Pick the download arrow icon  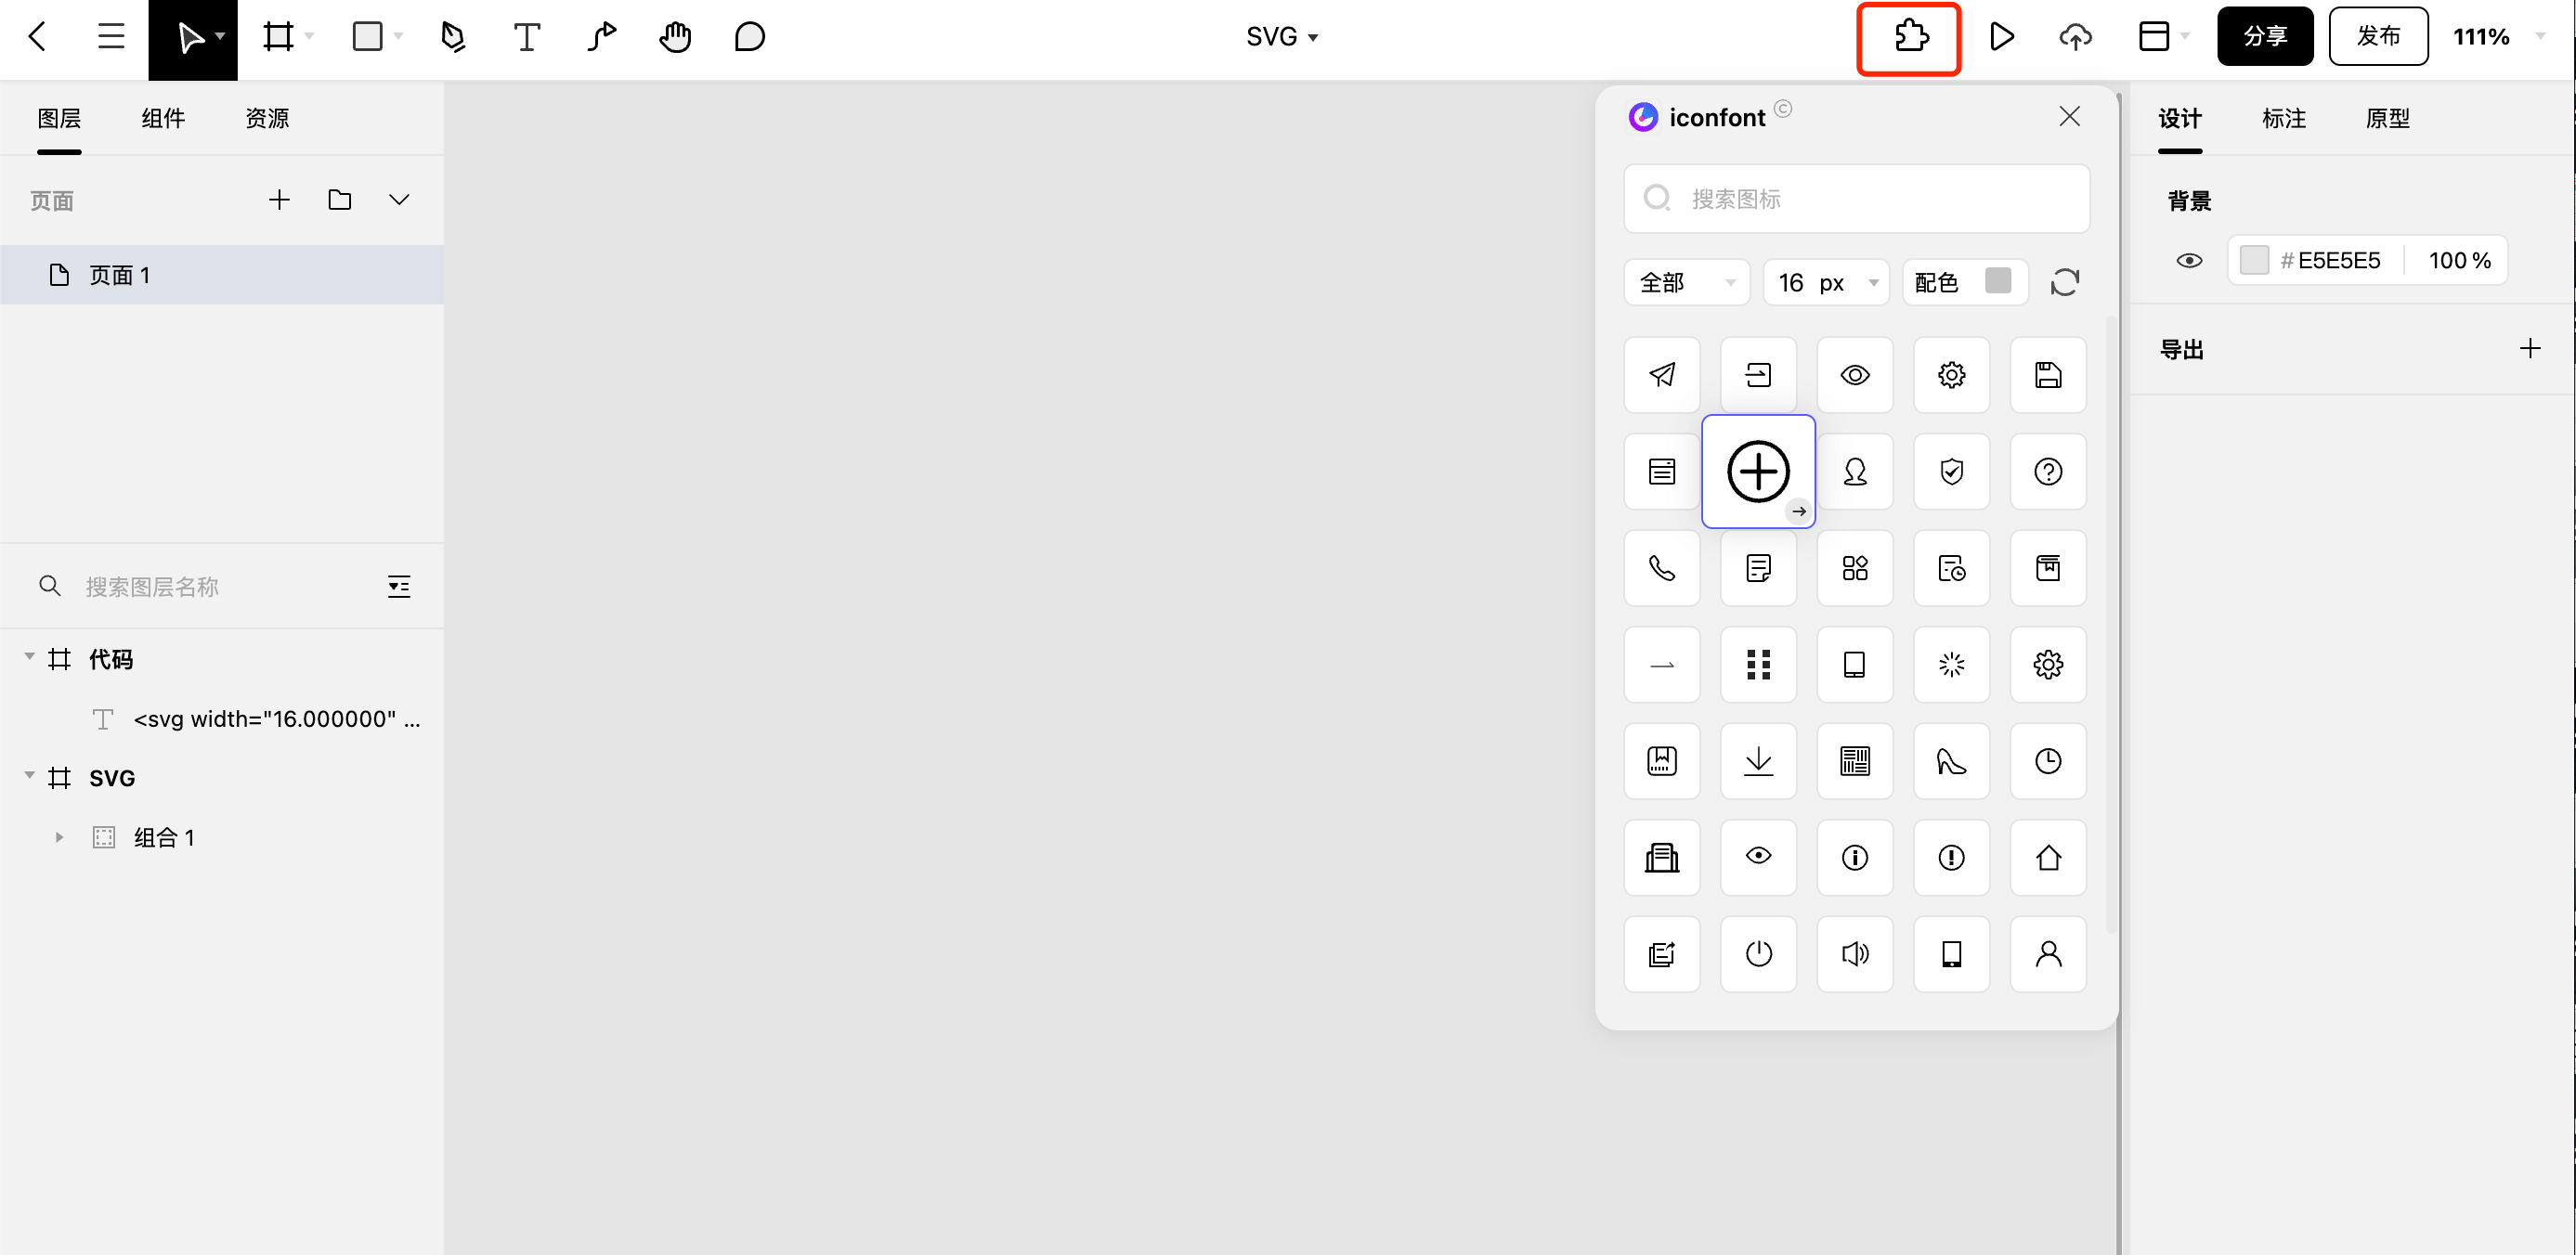coord(1758,761)
